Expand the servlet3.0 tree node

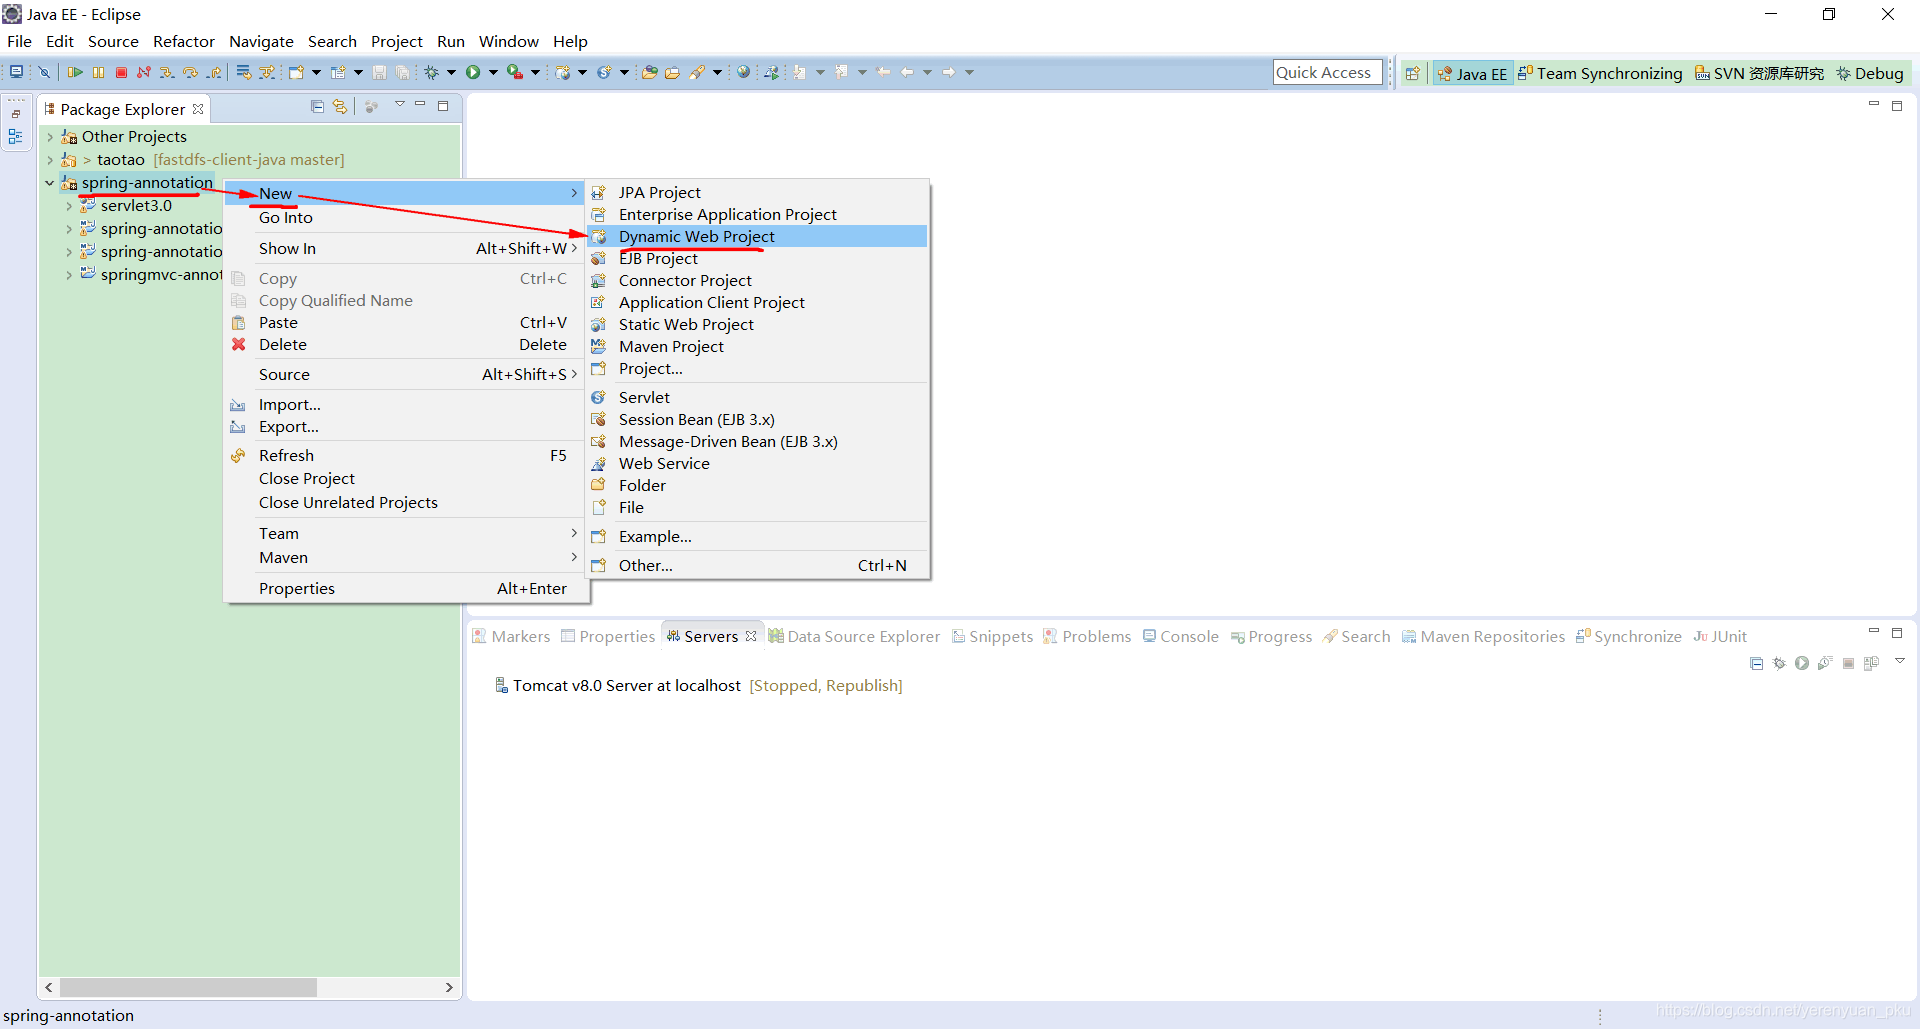pos(69,206)
